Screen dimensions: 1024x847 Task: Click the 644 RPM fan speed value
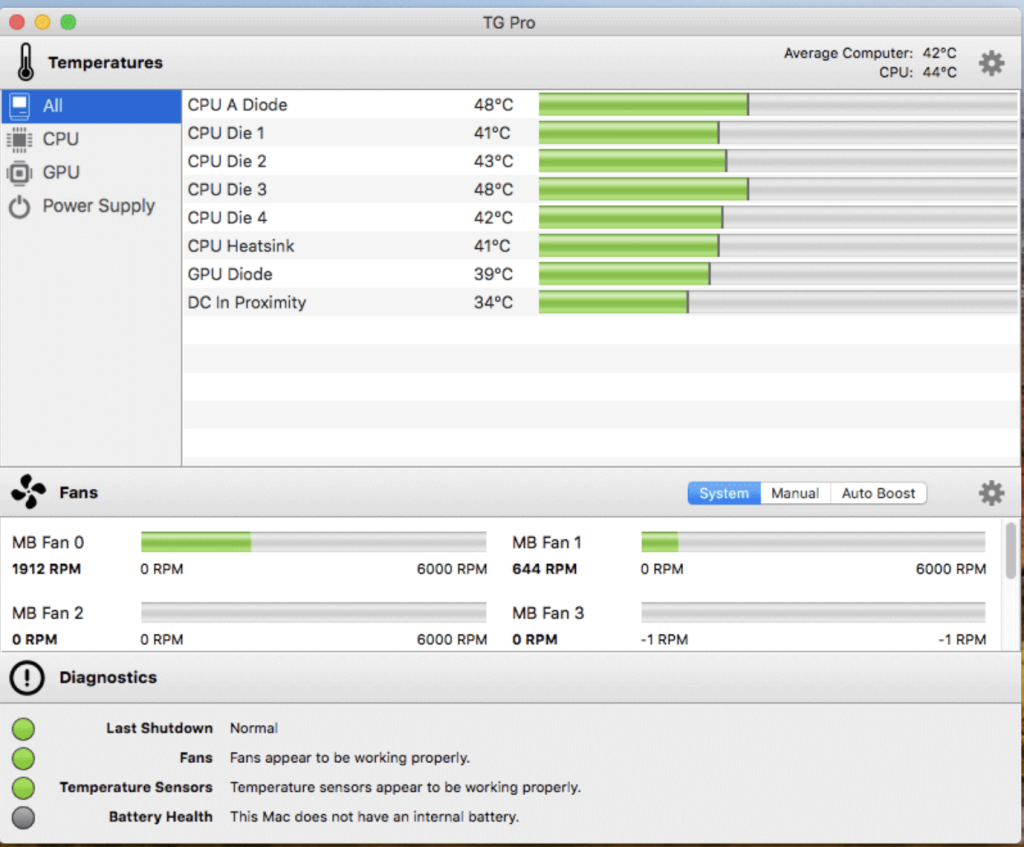(x=545, y=569)
